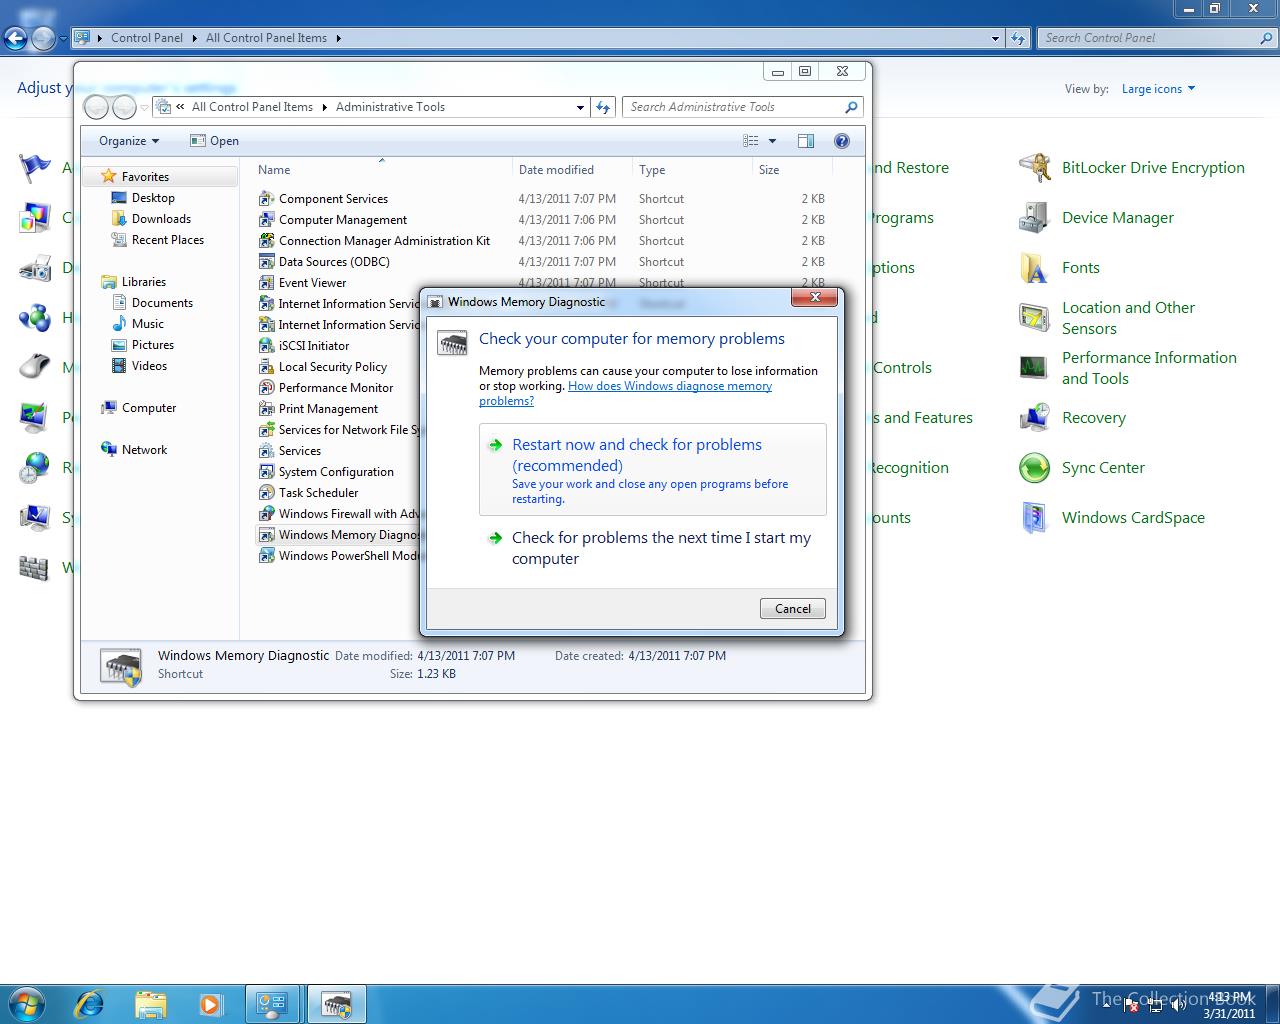Click the Search Administrative Tools field

735,107
